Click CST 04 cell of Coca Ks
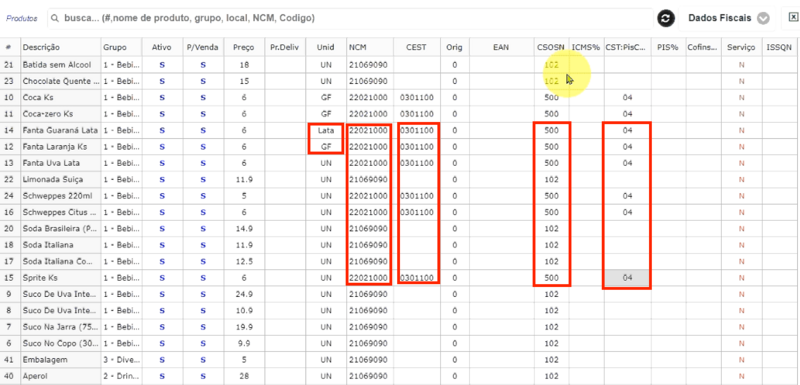Screen dimensions: 800x385 coord(627,97)
